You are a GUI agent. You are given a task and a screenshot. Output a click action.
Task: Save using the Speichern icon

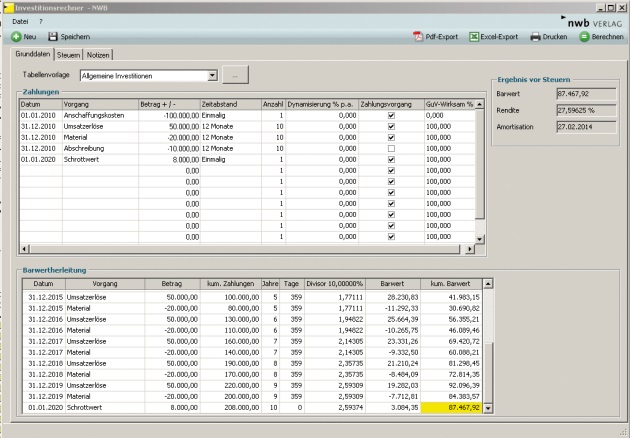tap(54, 36)
